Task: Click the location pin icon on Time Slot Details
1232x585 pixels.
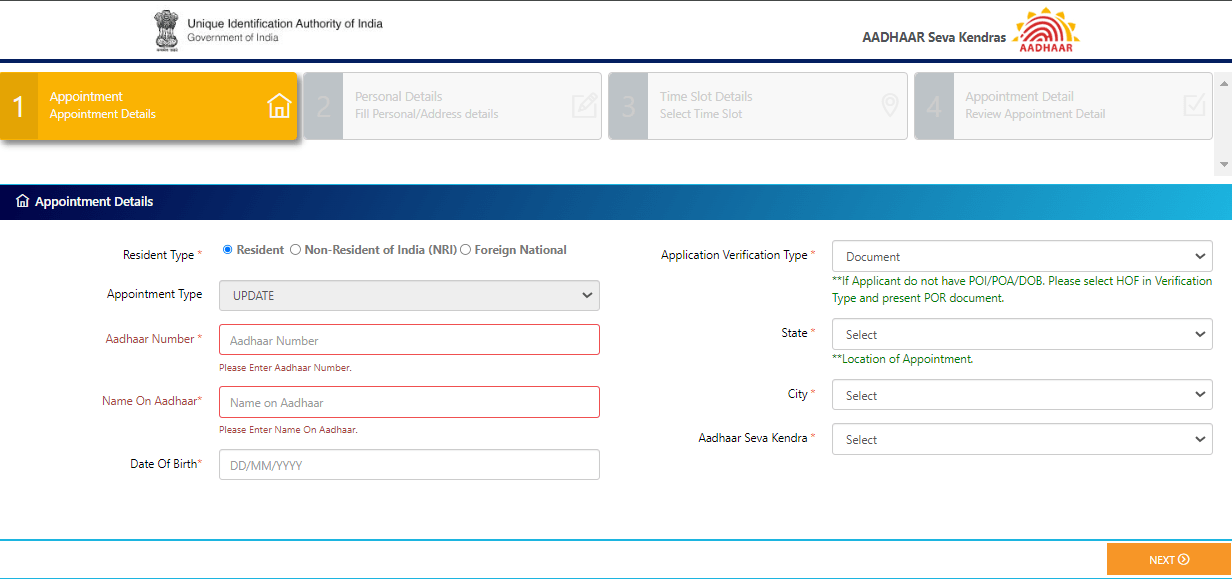Action: tap(890, 102)
